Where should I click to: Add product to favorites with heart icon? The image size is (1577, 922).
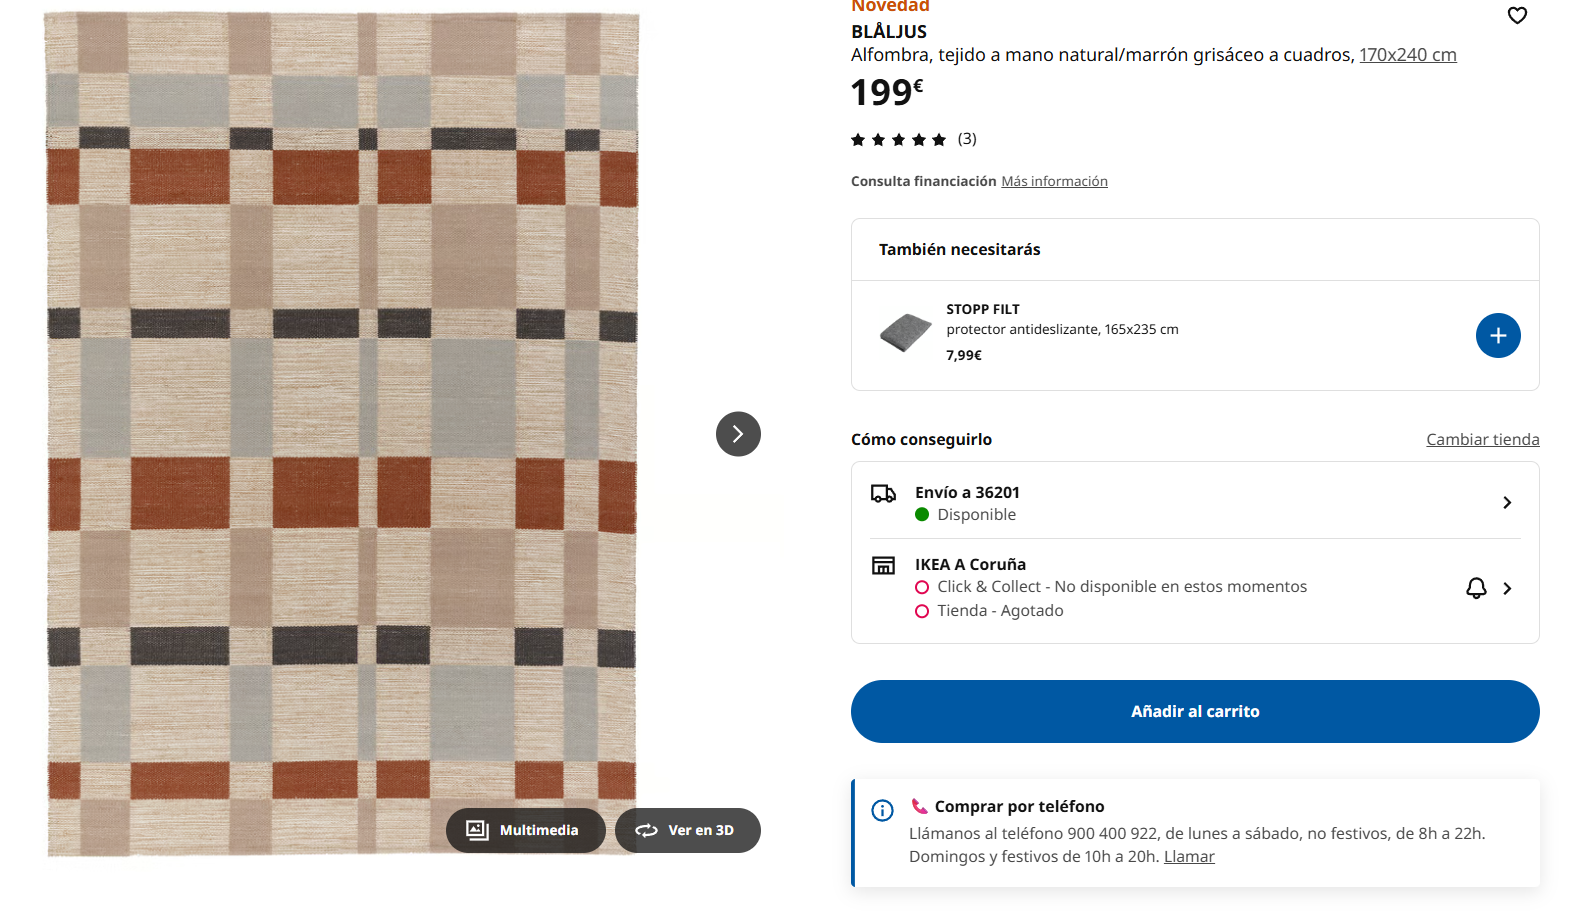point(1517,15)
